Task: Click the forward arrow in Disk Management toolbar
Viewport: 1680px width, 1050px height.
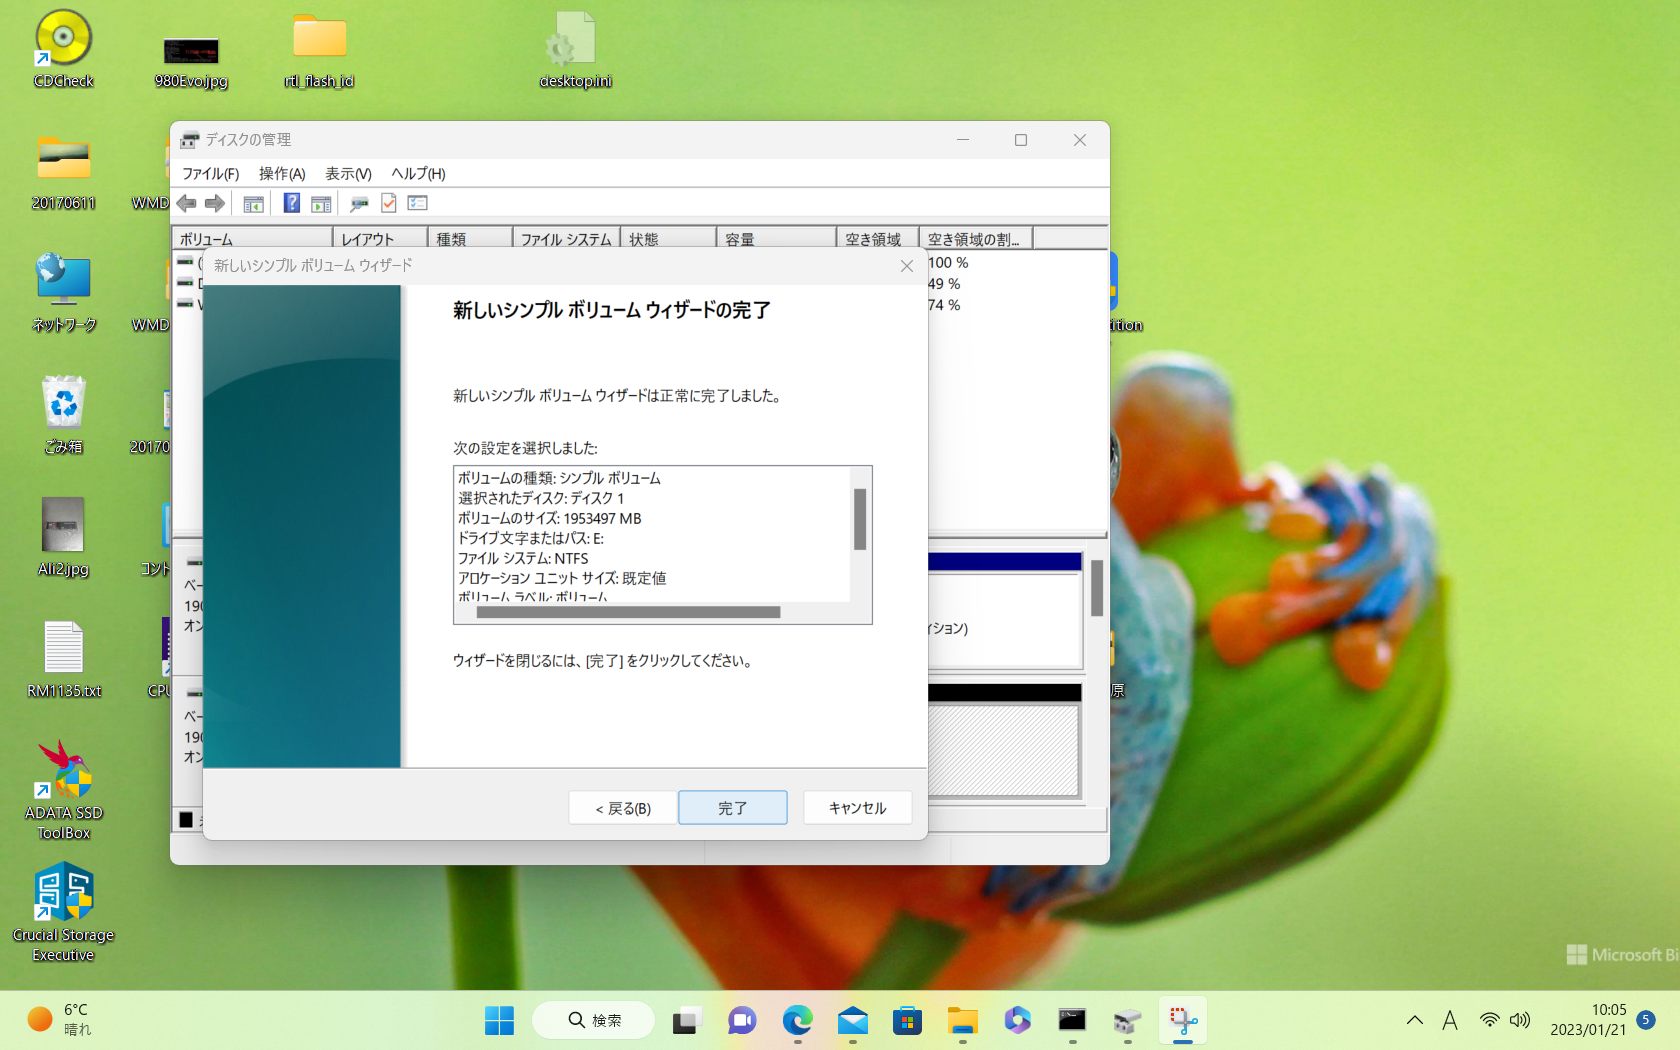Action: coord(215,204)
